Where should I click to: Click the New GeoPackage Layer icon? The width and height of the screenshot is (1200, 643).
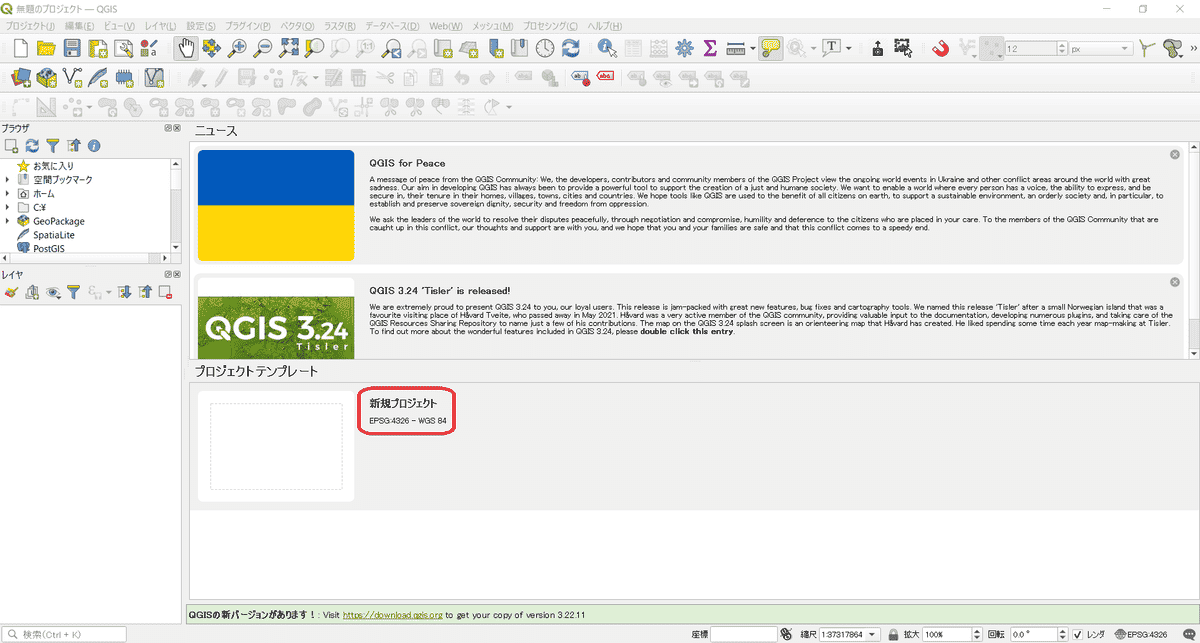pyautogui.click(x=46, y=77)
